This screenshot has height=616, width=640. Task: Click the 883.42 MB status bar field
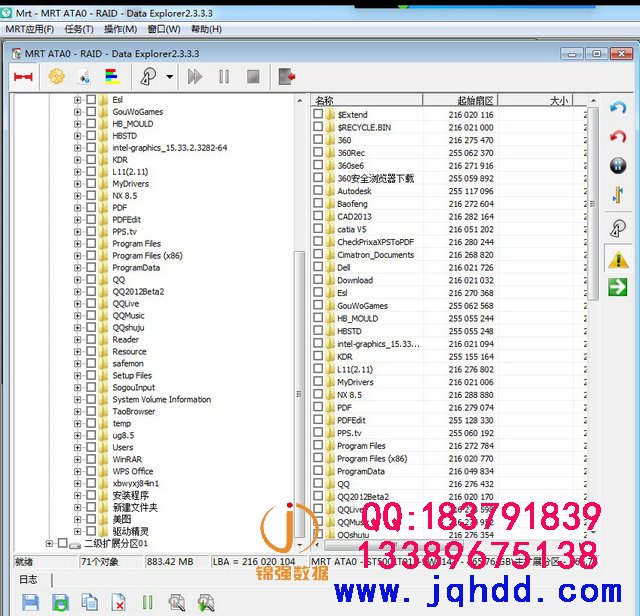click(x=176, y=562)
